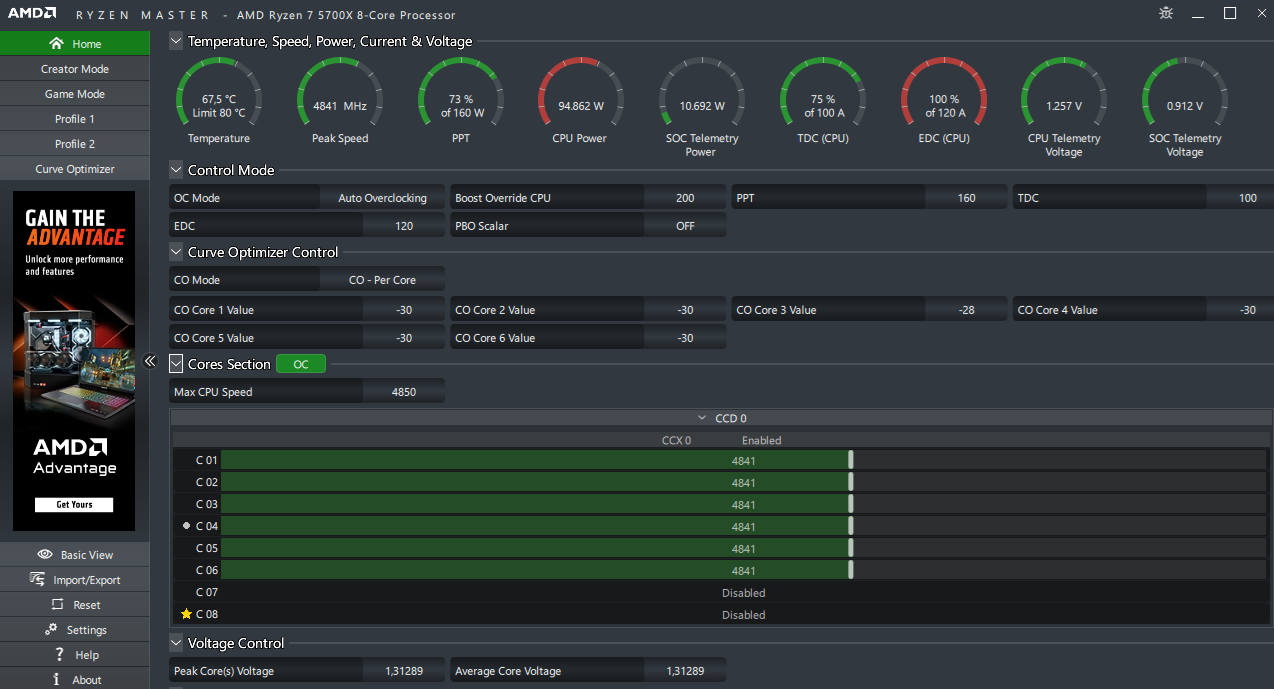The image size is (1274, 689).
Task: Collapse sidebar with double chevron arrow
Action: coord(150,361)
